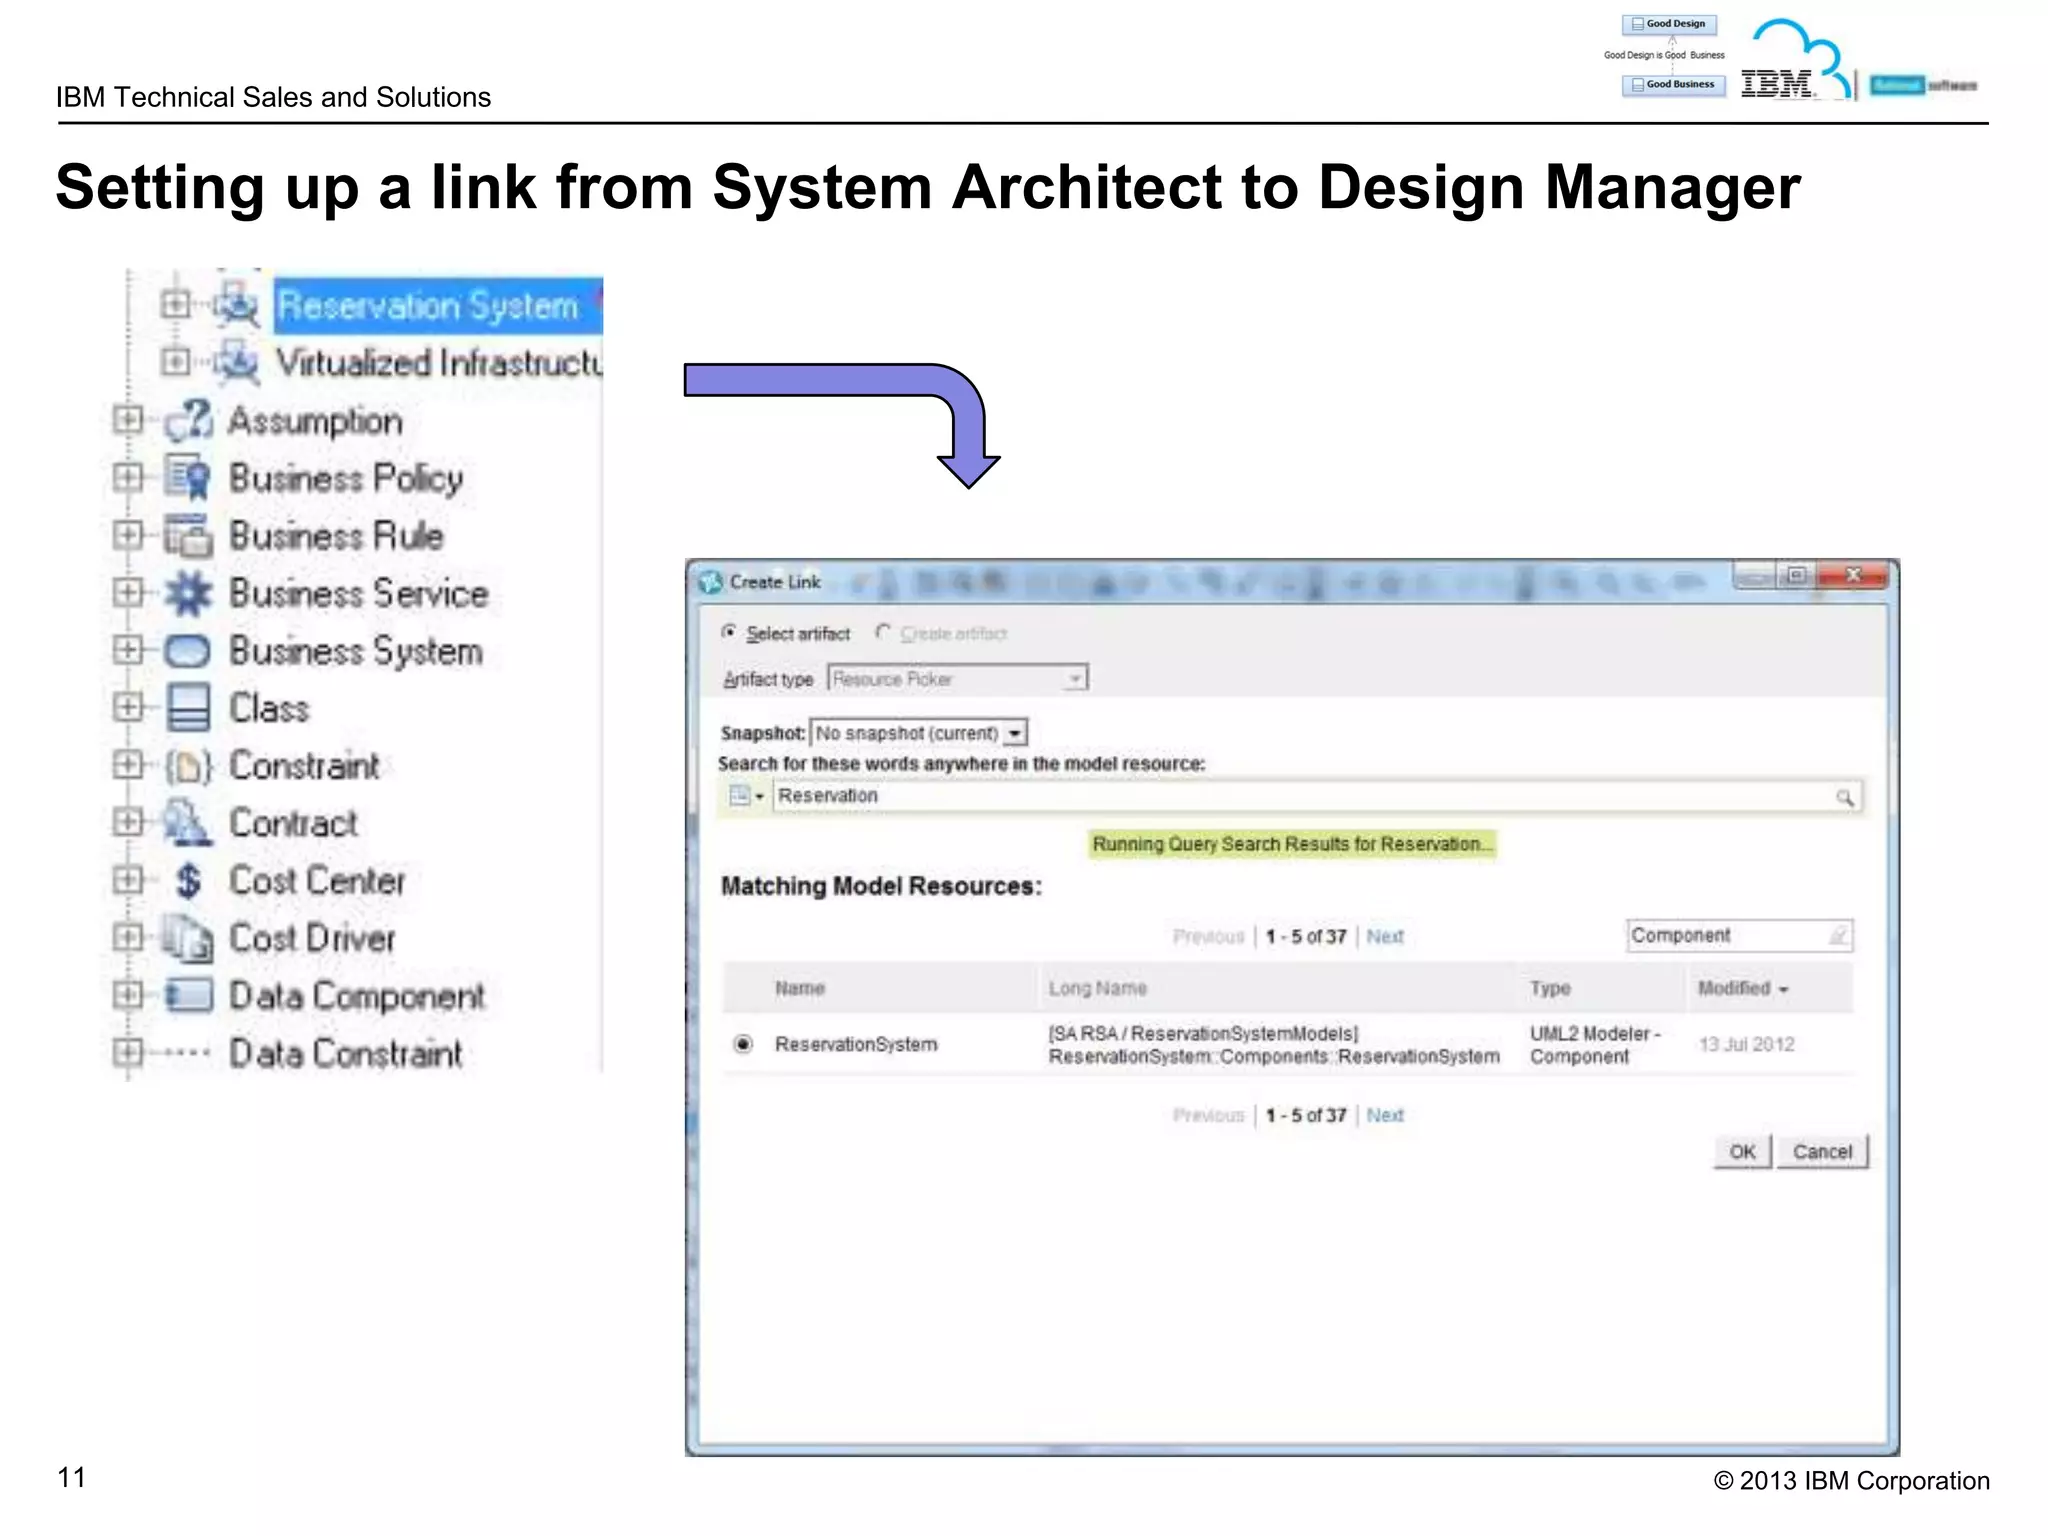
Task: Close the Create Link dialog
Action: [x=1853, y=575]
